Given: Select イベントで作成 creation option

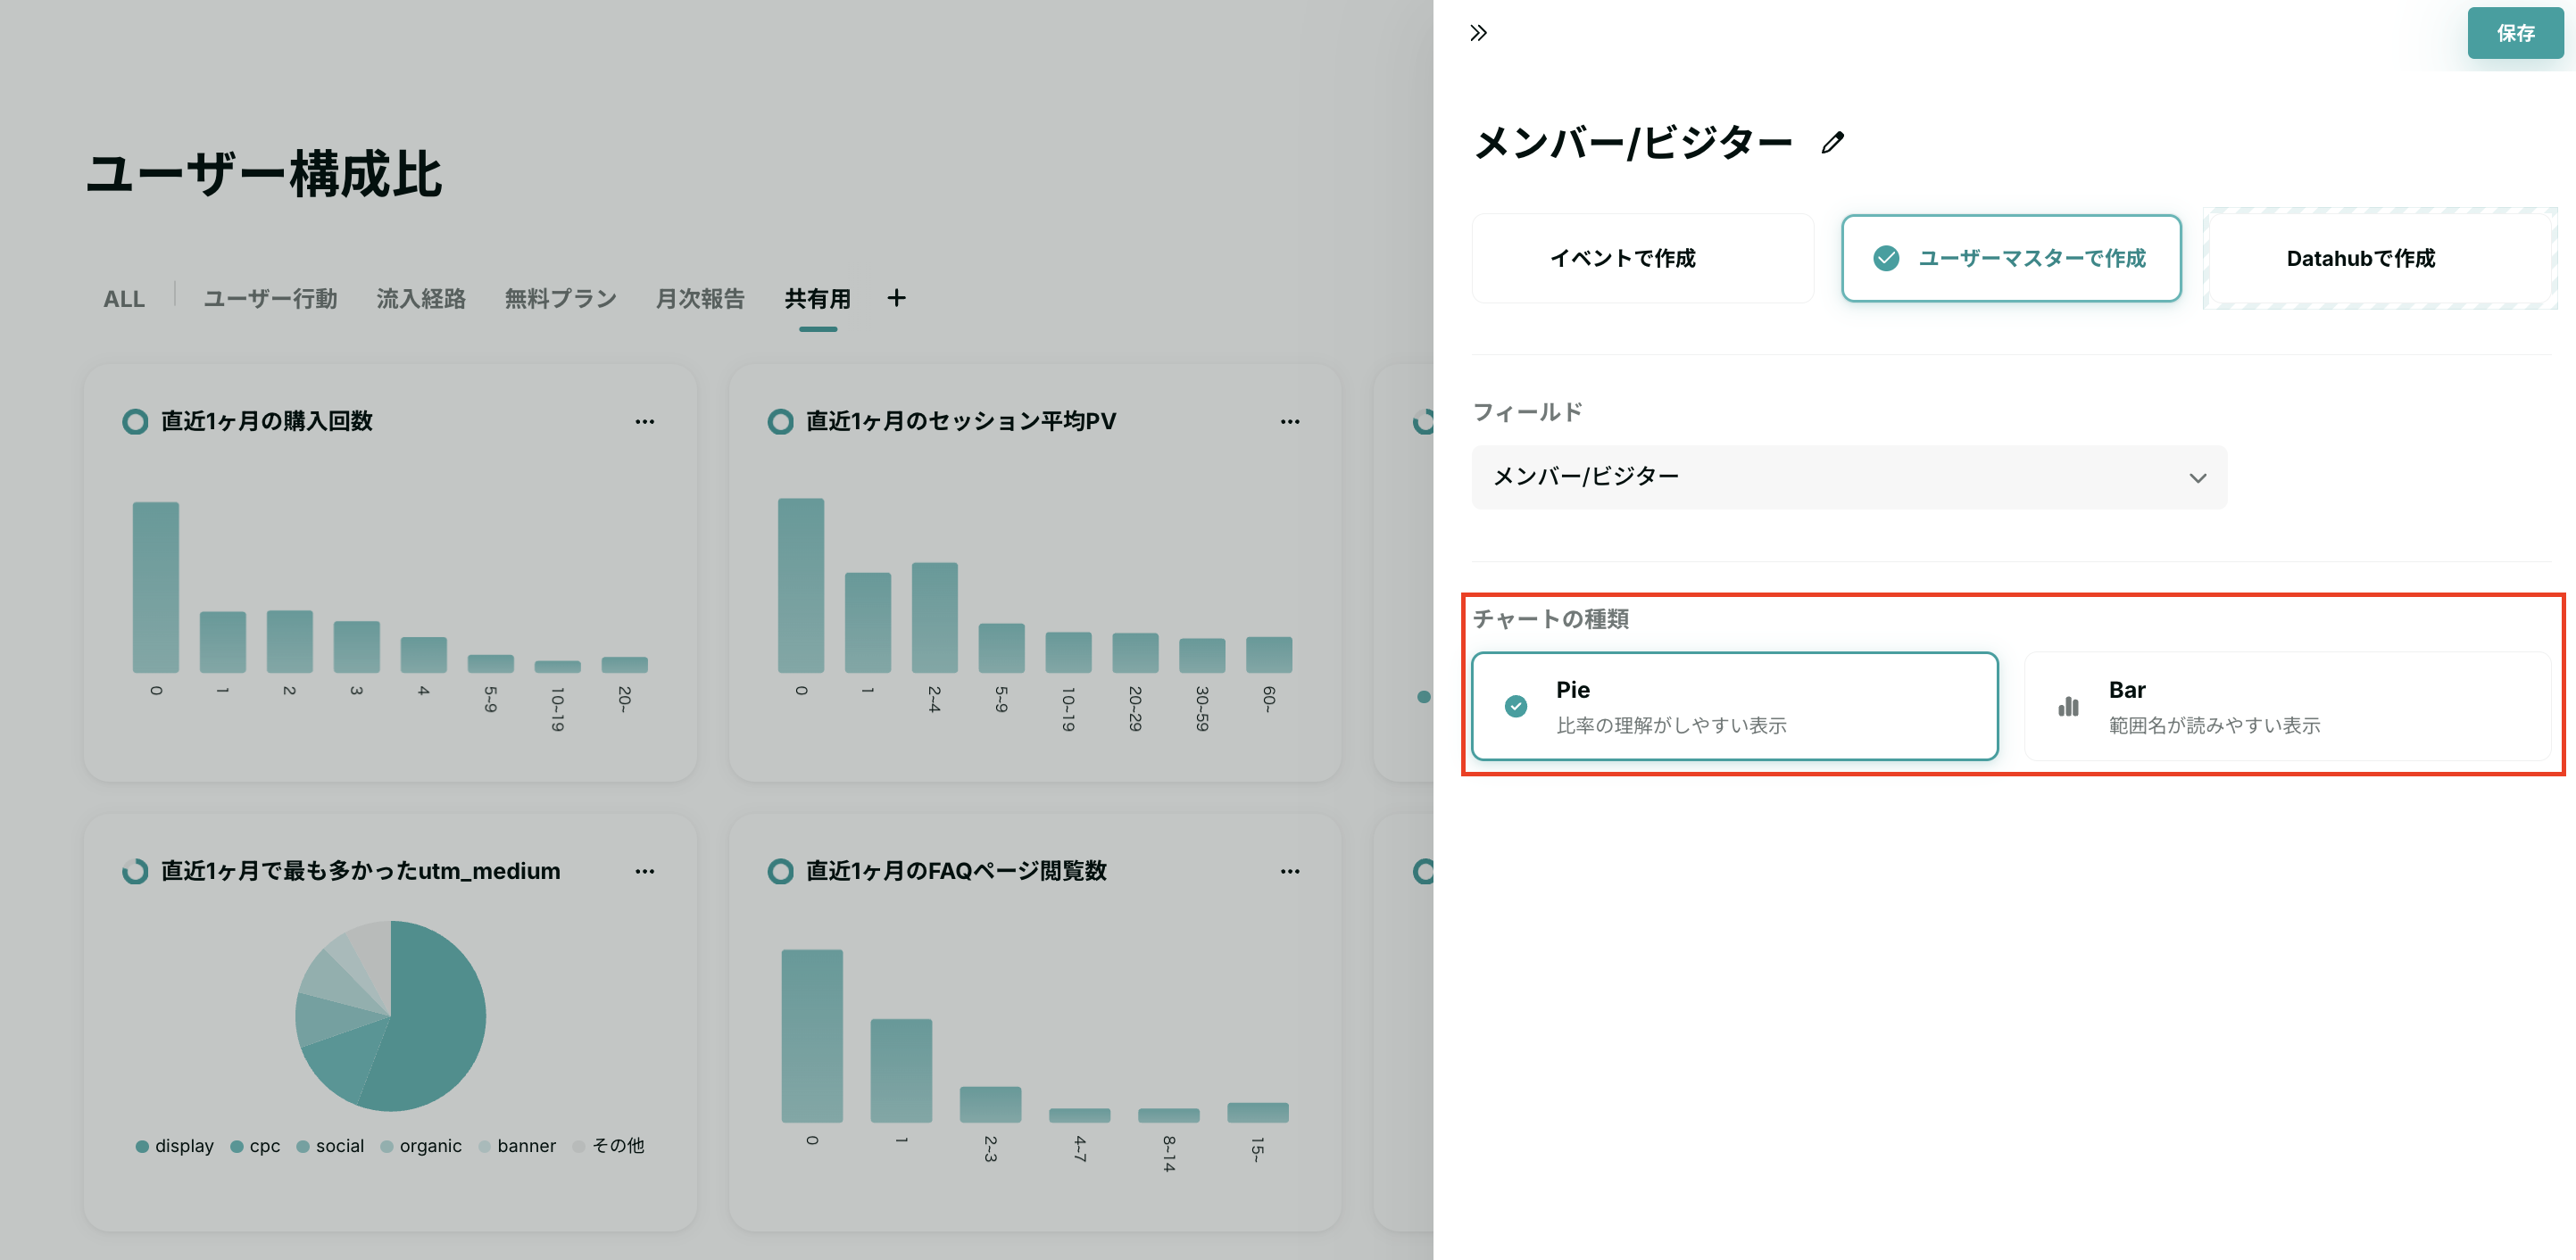Looking at the screenshot, I should point(1642,258).
